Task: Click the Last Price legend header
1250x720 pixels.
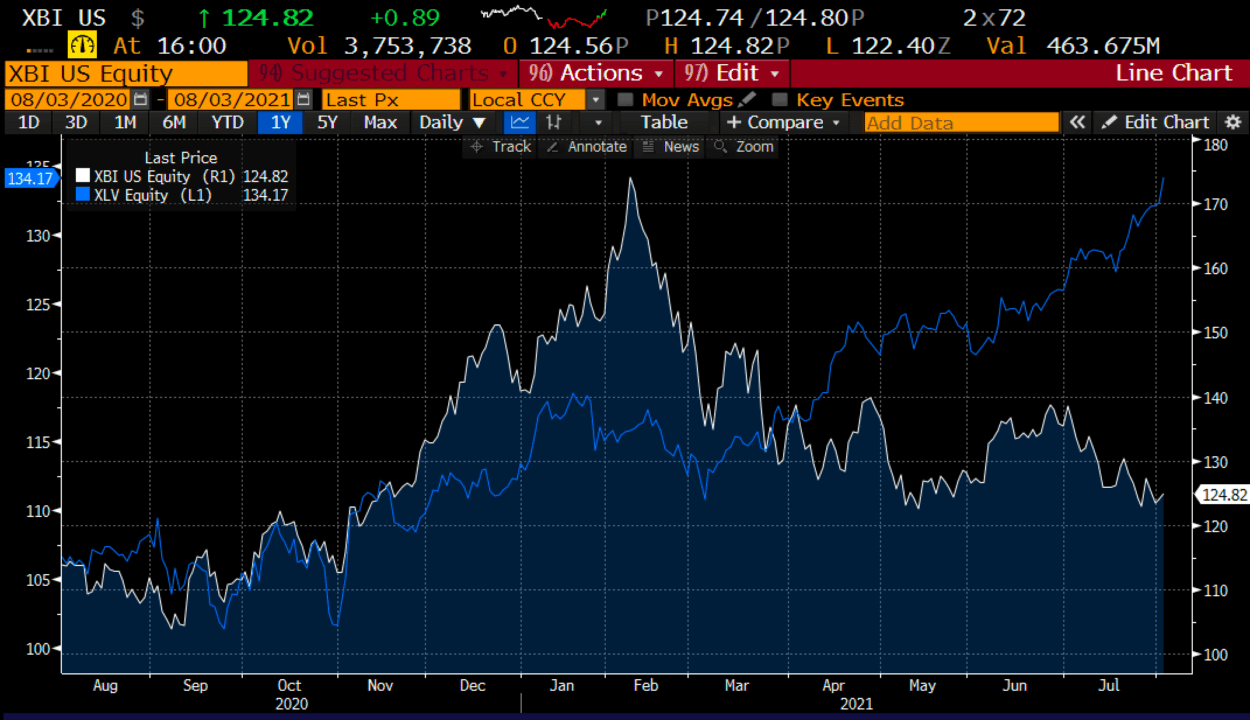Action: click(x=181, y=157)
